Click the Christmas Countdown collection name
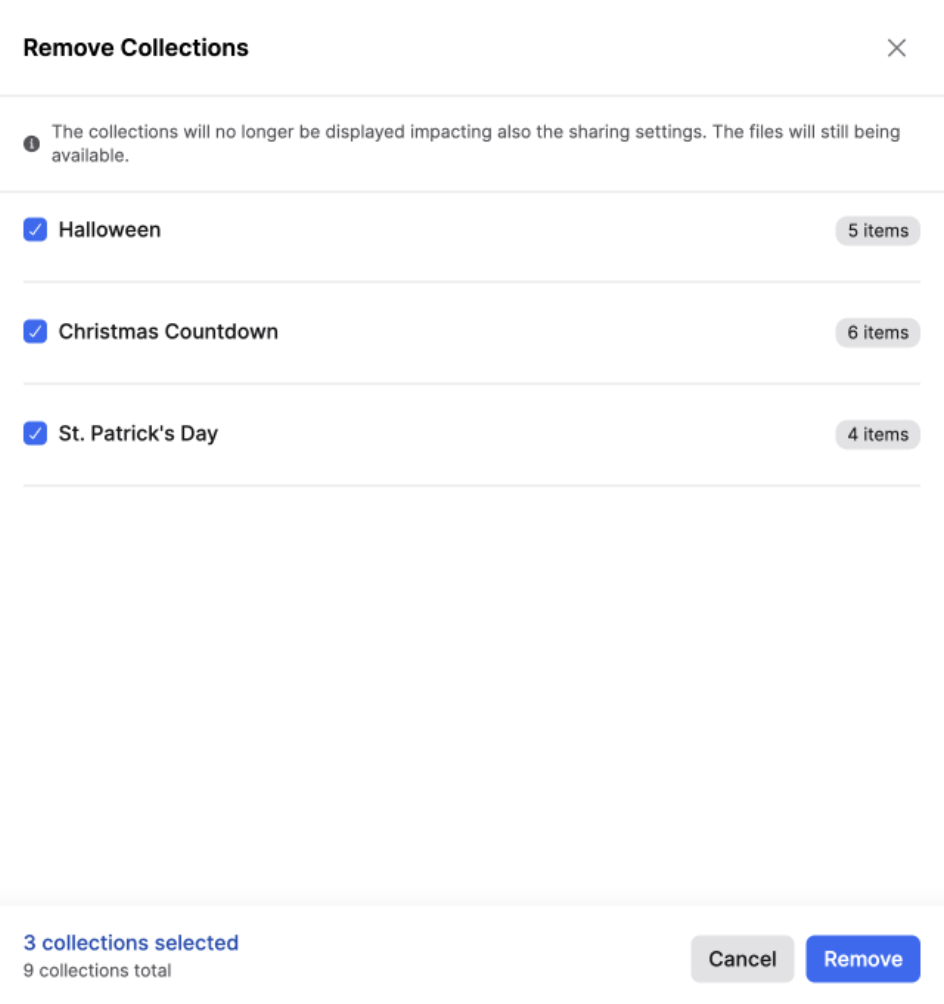944x1004 pixels. [169, 331]
